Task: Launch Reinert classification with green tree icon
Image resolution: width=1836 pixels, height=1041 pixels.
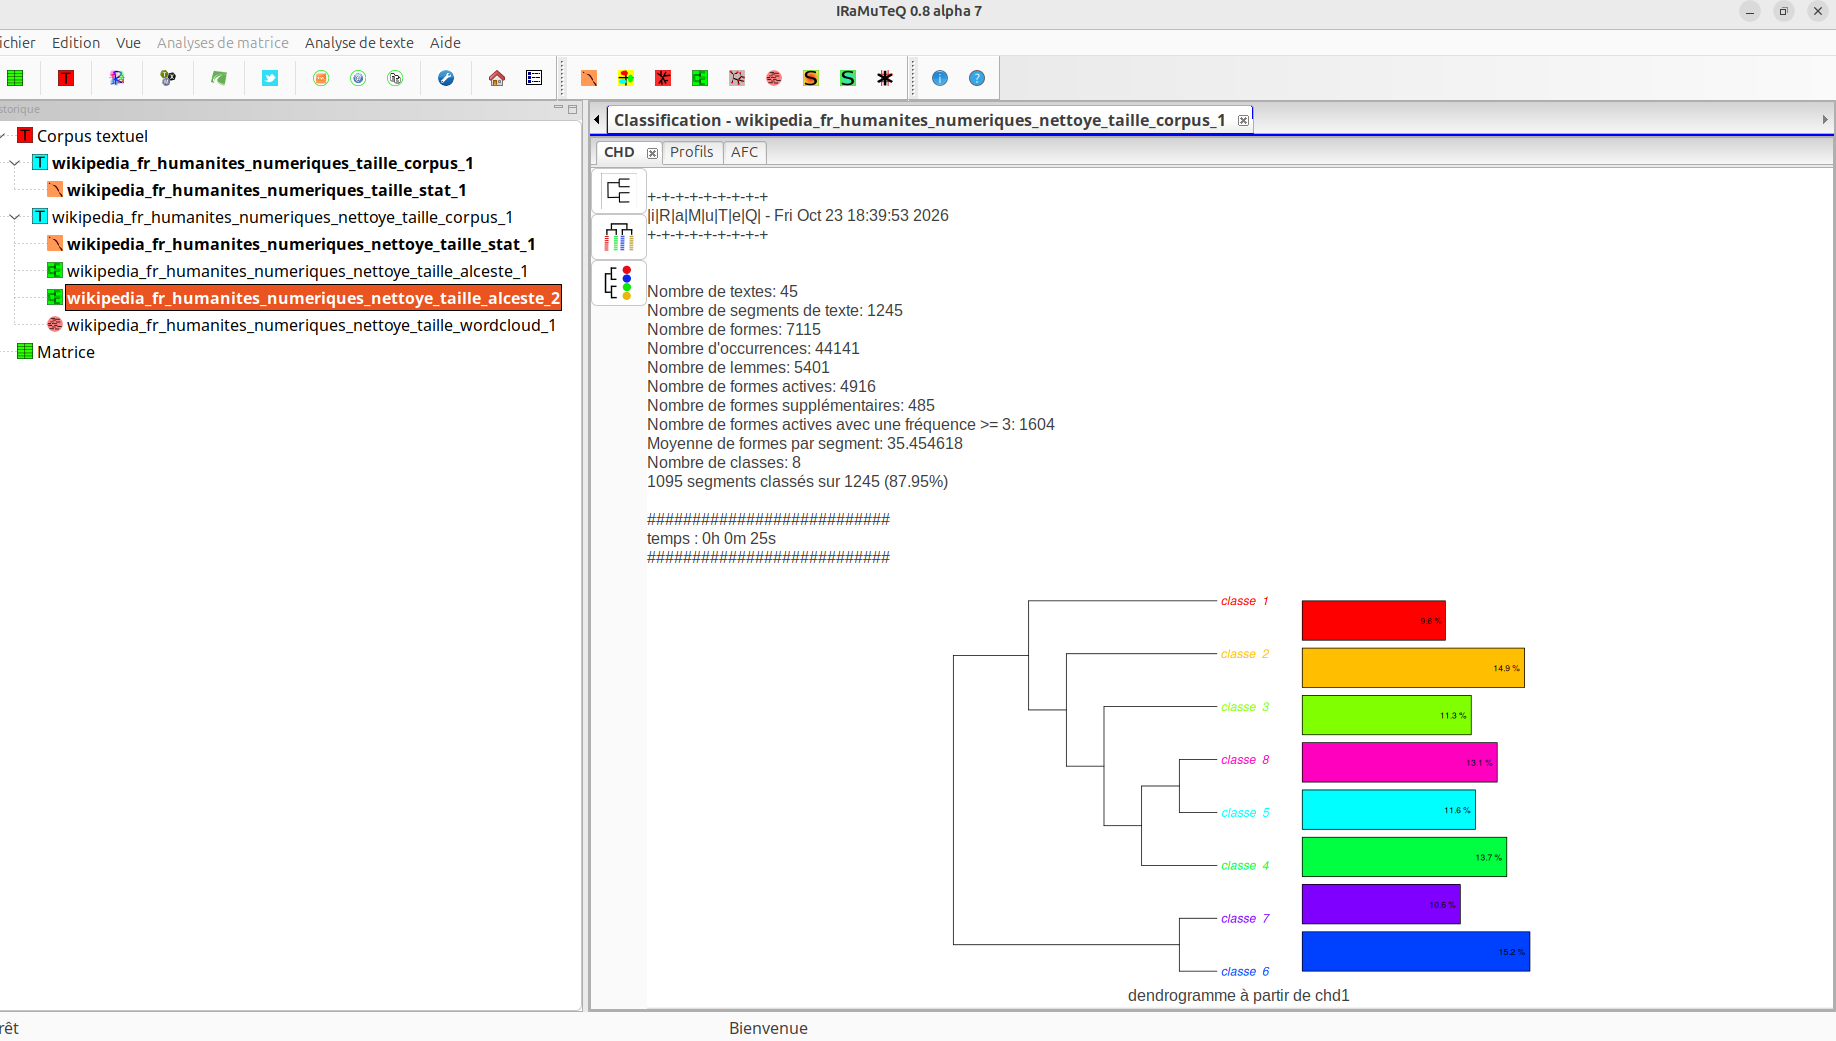Action: click(700, 78)
